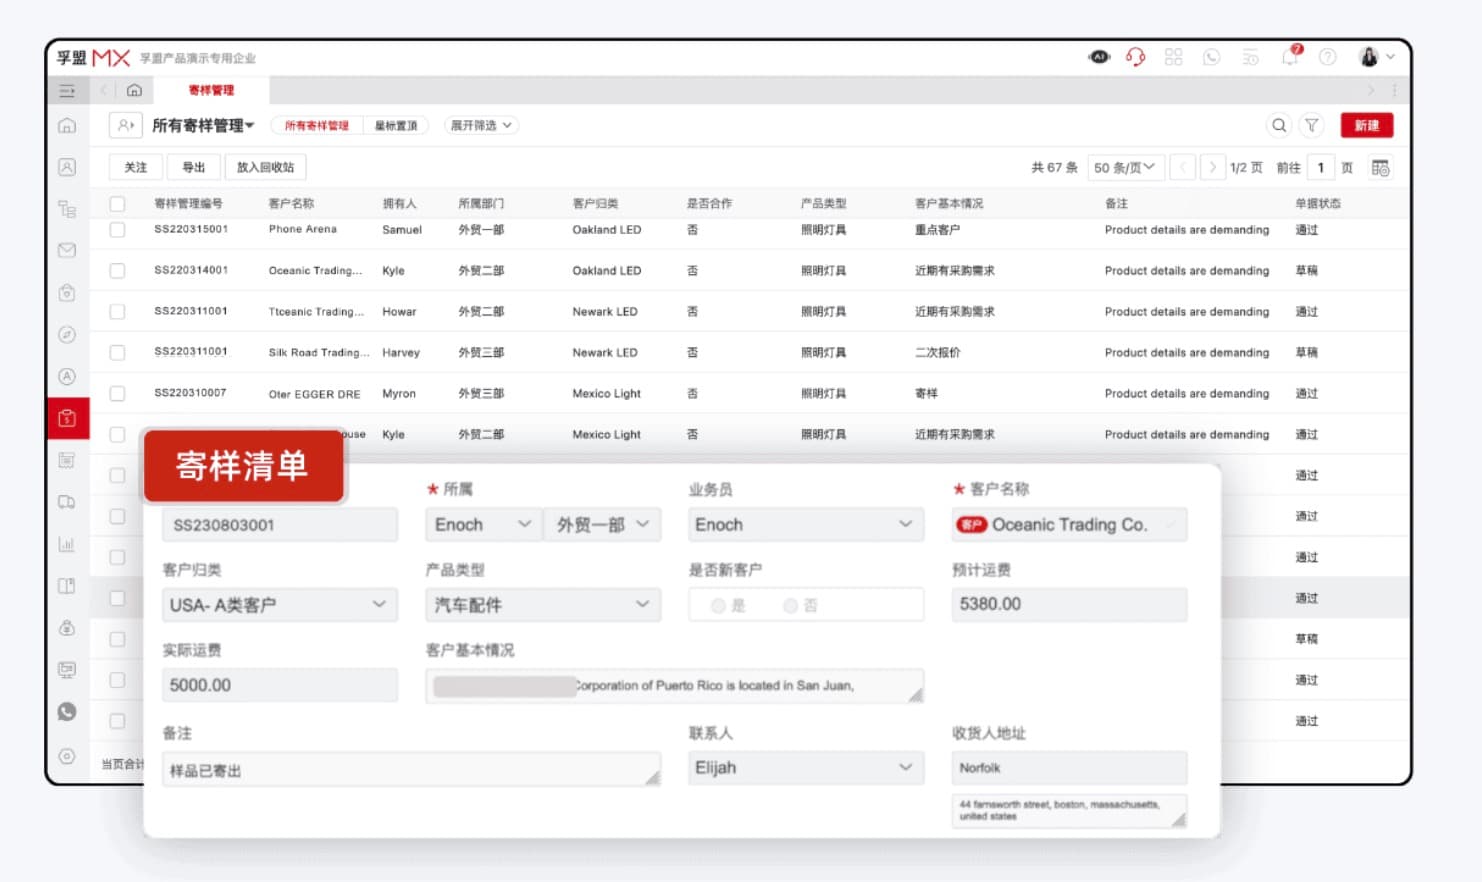Open the AI assistant icon in header

click(1099, 57)
